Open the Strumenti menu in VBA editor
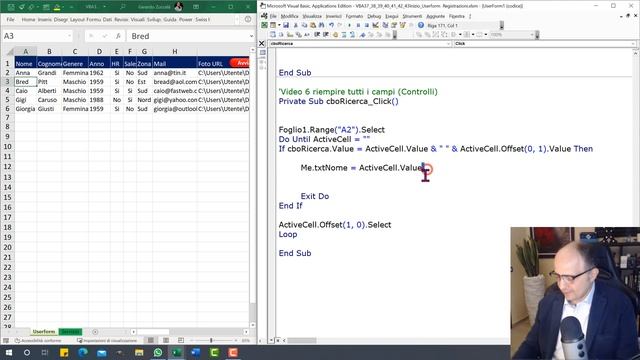Image resolution: width=640 pixels, height=360 pixels. coord(412,16)
